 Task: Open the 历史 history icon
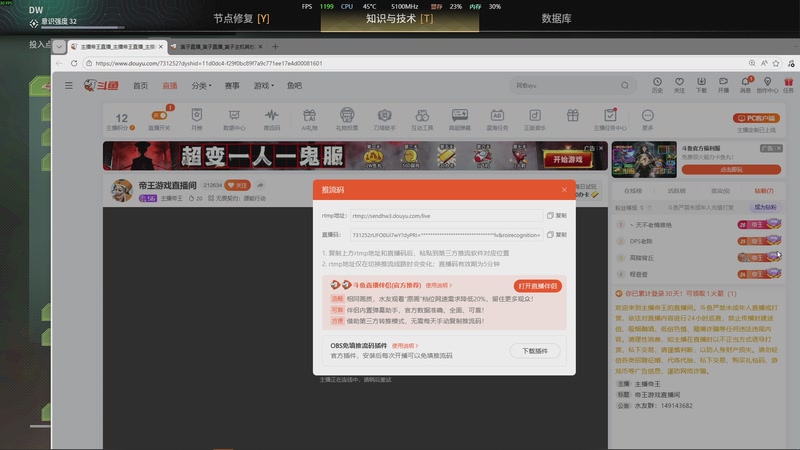point(657,82)
